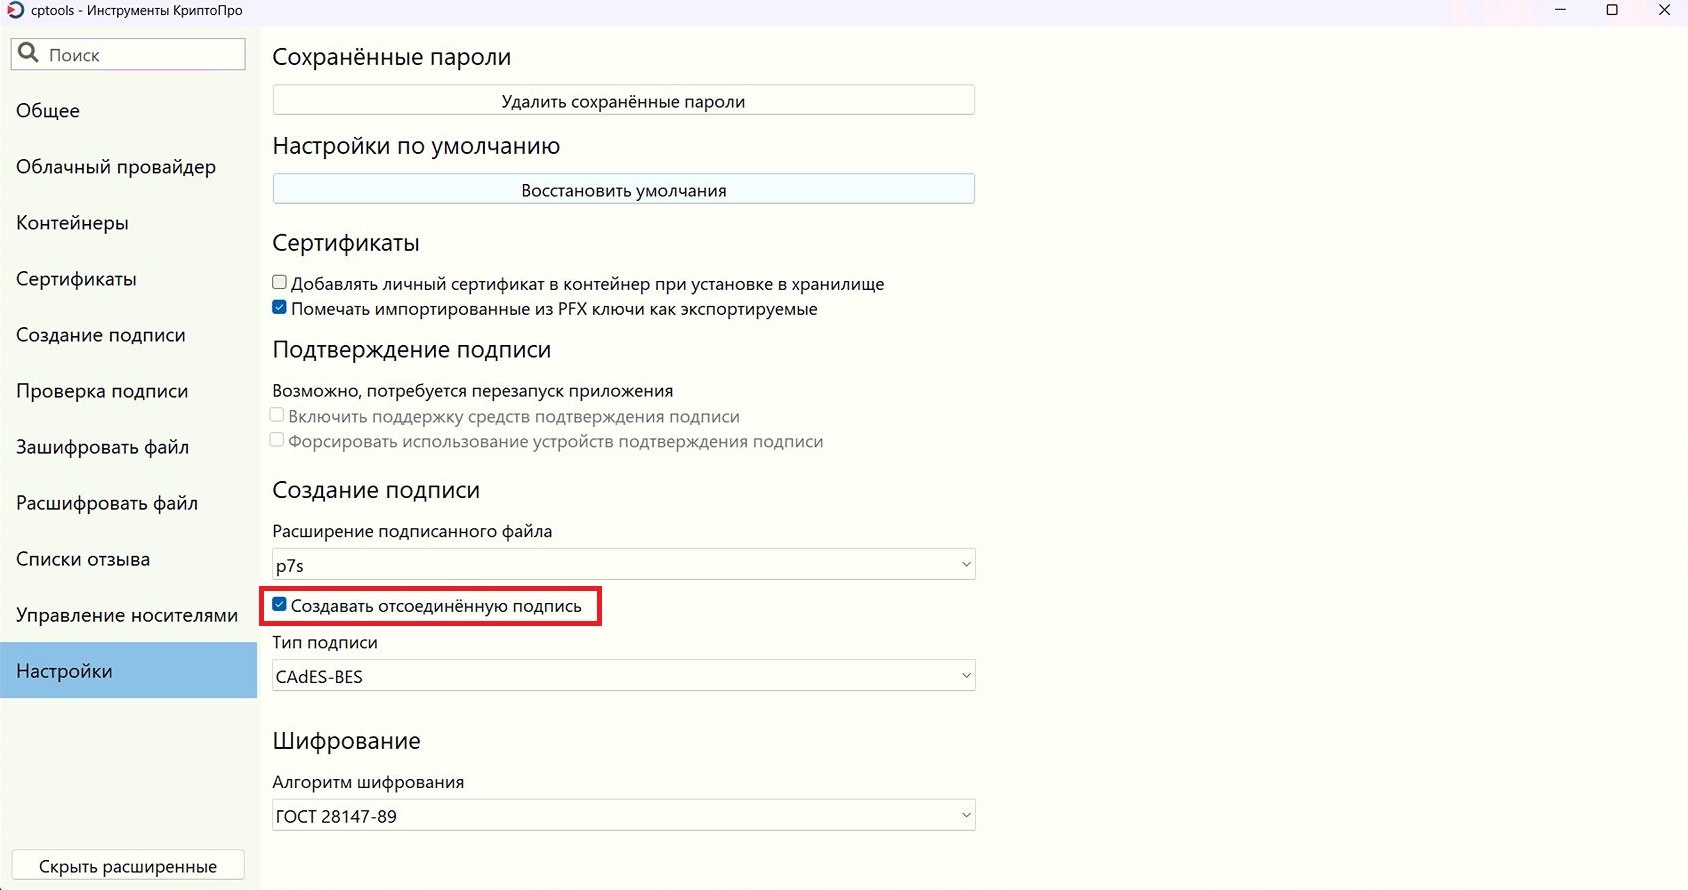
Task: Click Скрыть расширенные button
Action: pyautogui.click(x=128, y=866)
